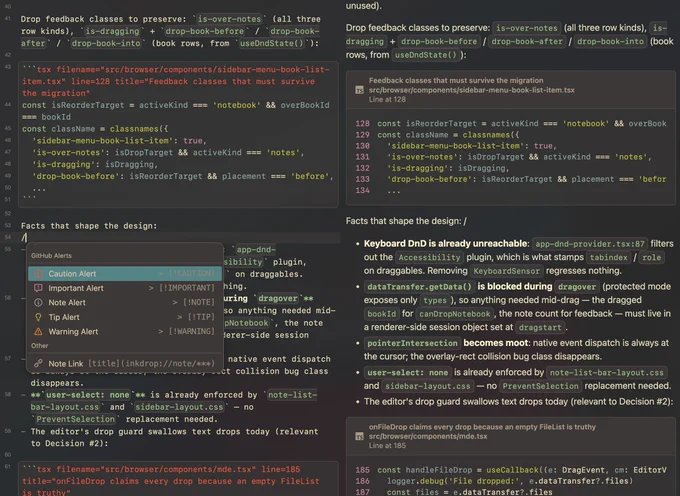The width and height of the screenshot is (680, 496).
Task: Click editor gutter line number 43
Action: click(x=7, y=67)
